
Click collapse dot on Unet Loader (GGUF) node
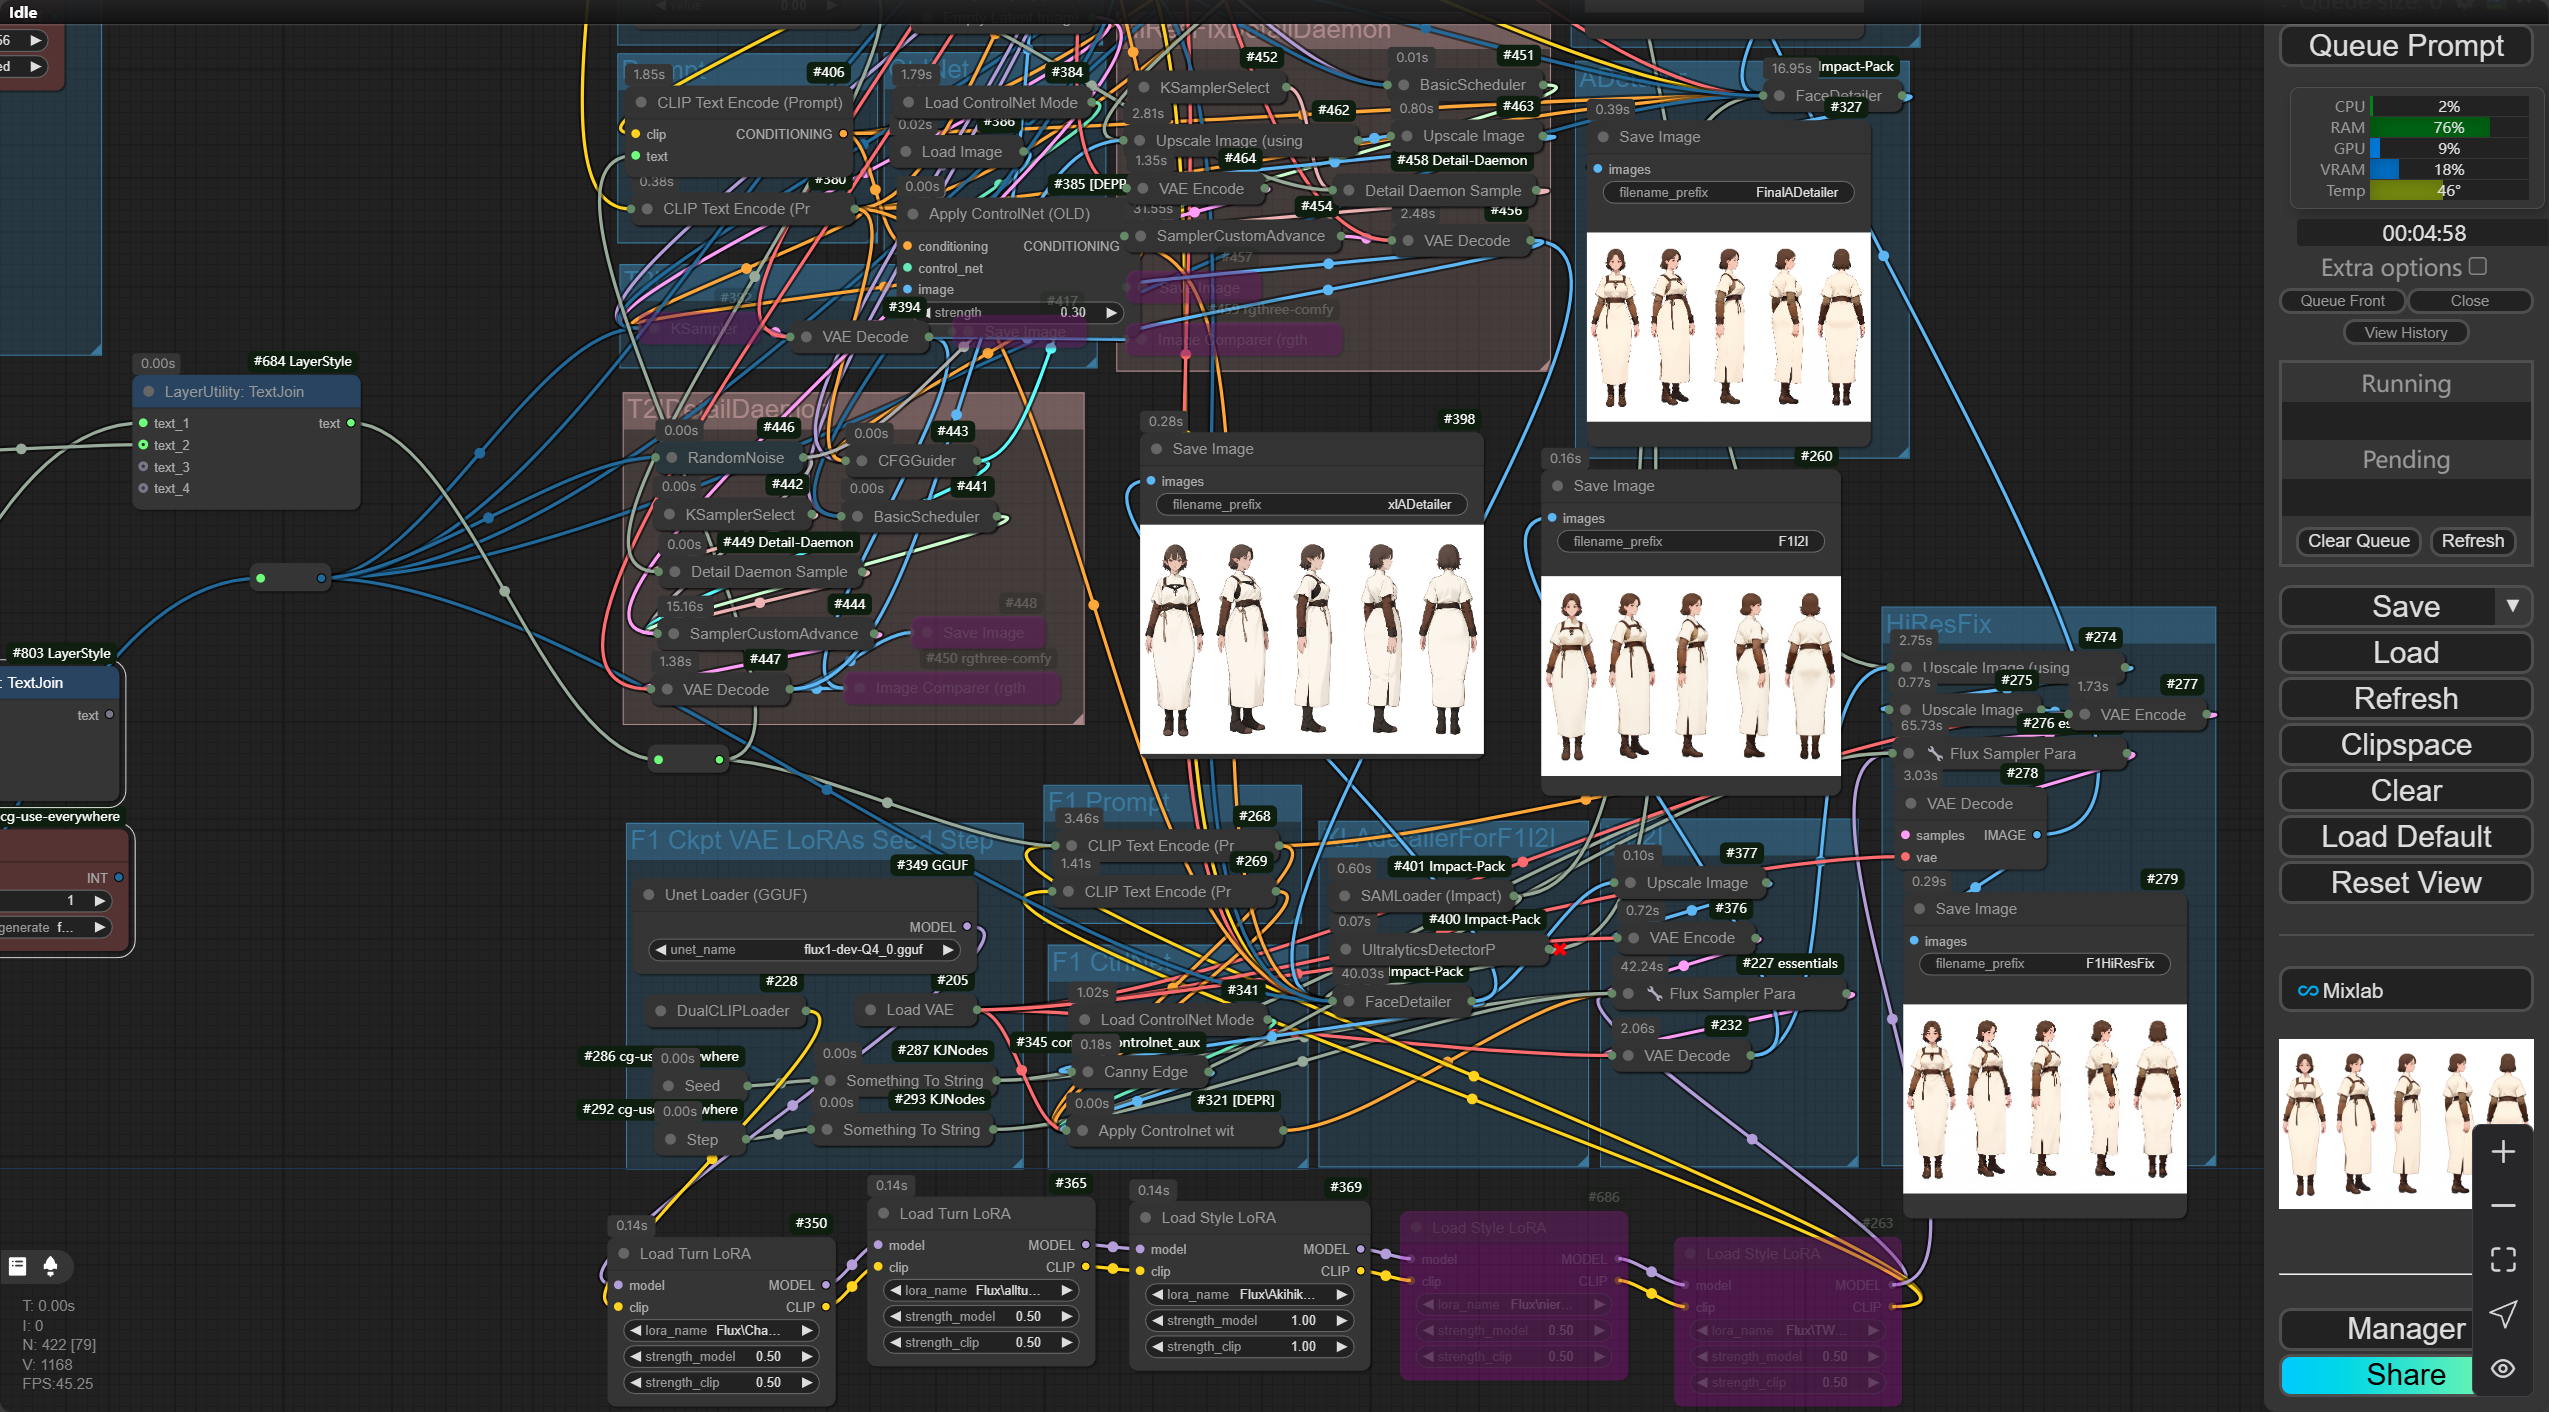tap(649, 895)
